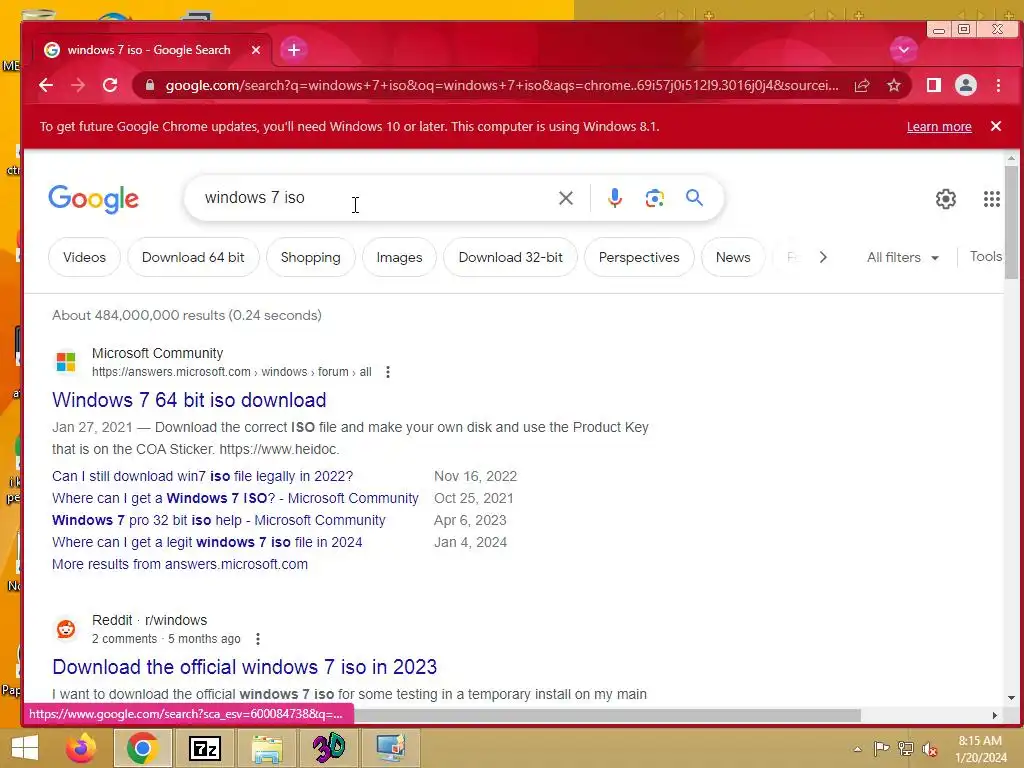Open 7-Zip from the taskbar
Screen dimensions: 1024x768
coord(204,748)
